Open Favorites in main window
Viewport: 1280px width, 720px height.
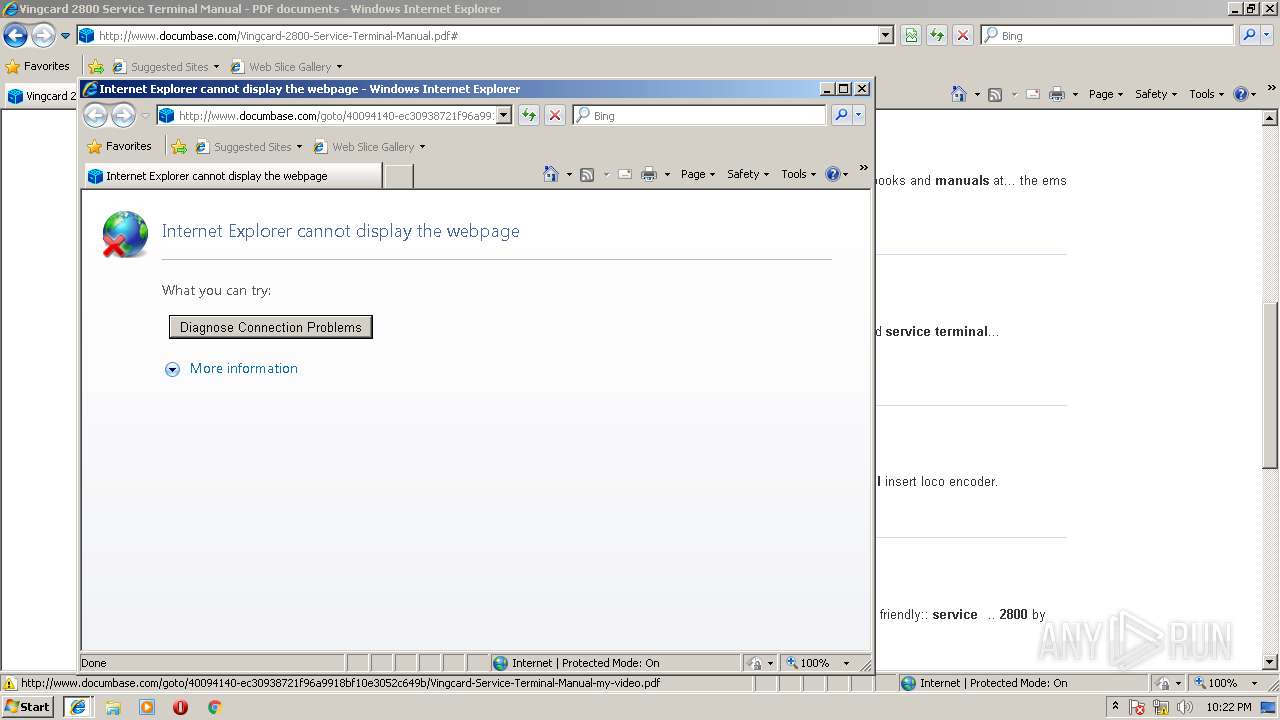click(x=37, y=66)
